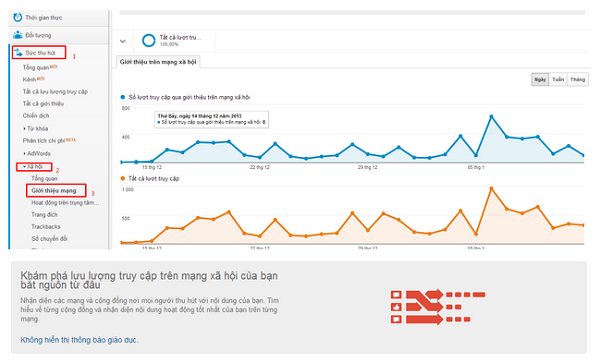Image resolution: width=600 pixels, height=362 pixels.
Task: Click the red social flow illustration
Action: pyautogui.click(x=438, y=307)
